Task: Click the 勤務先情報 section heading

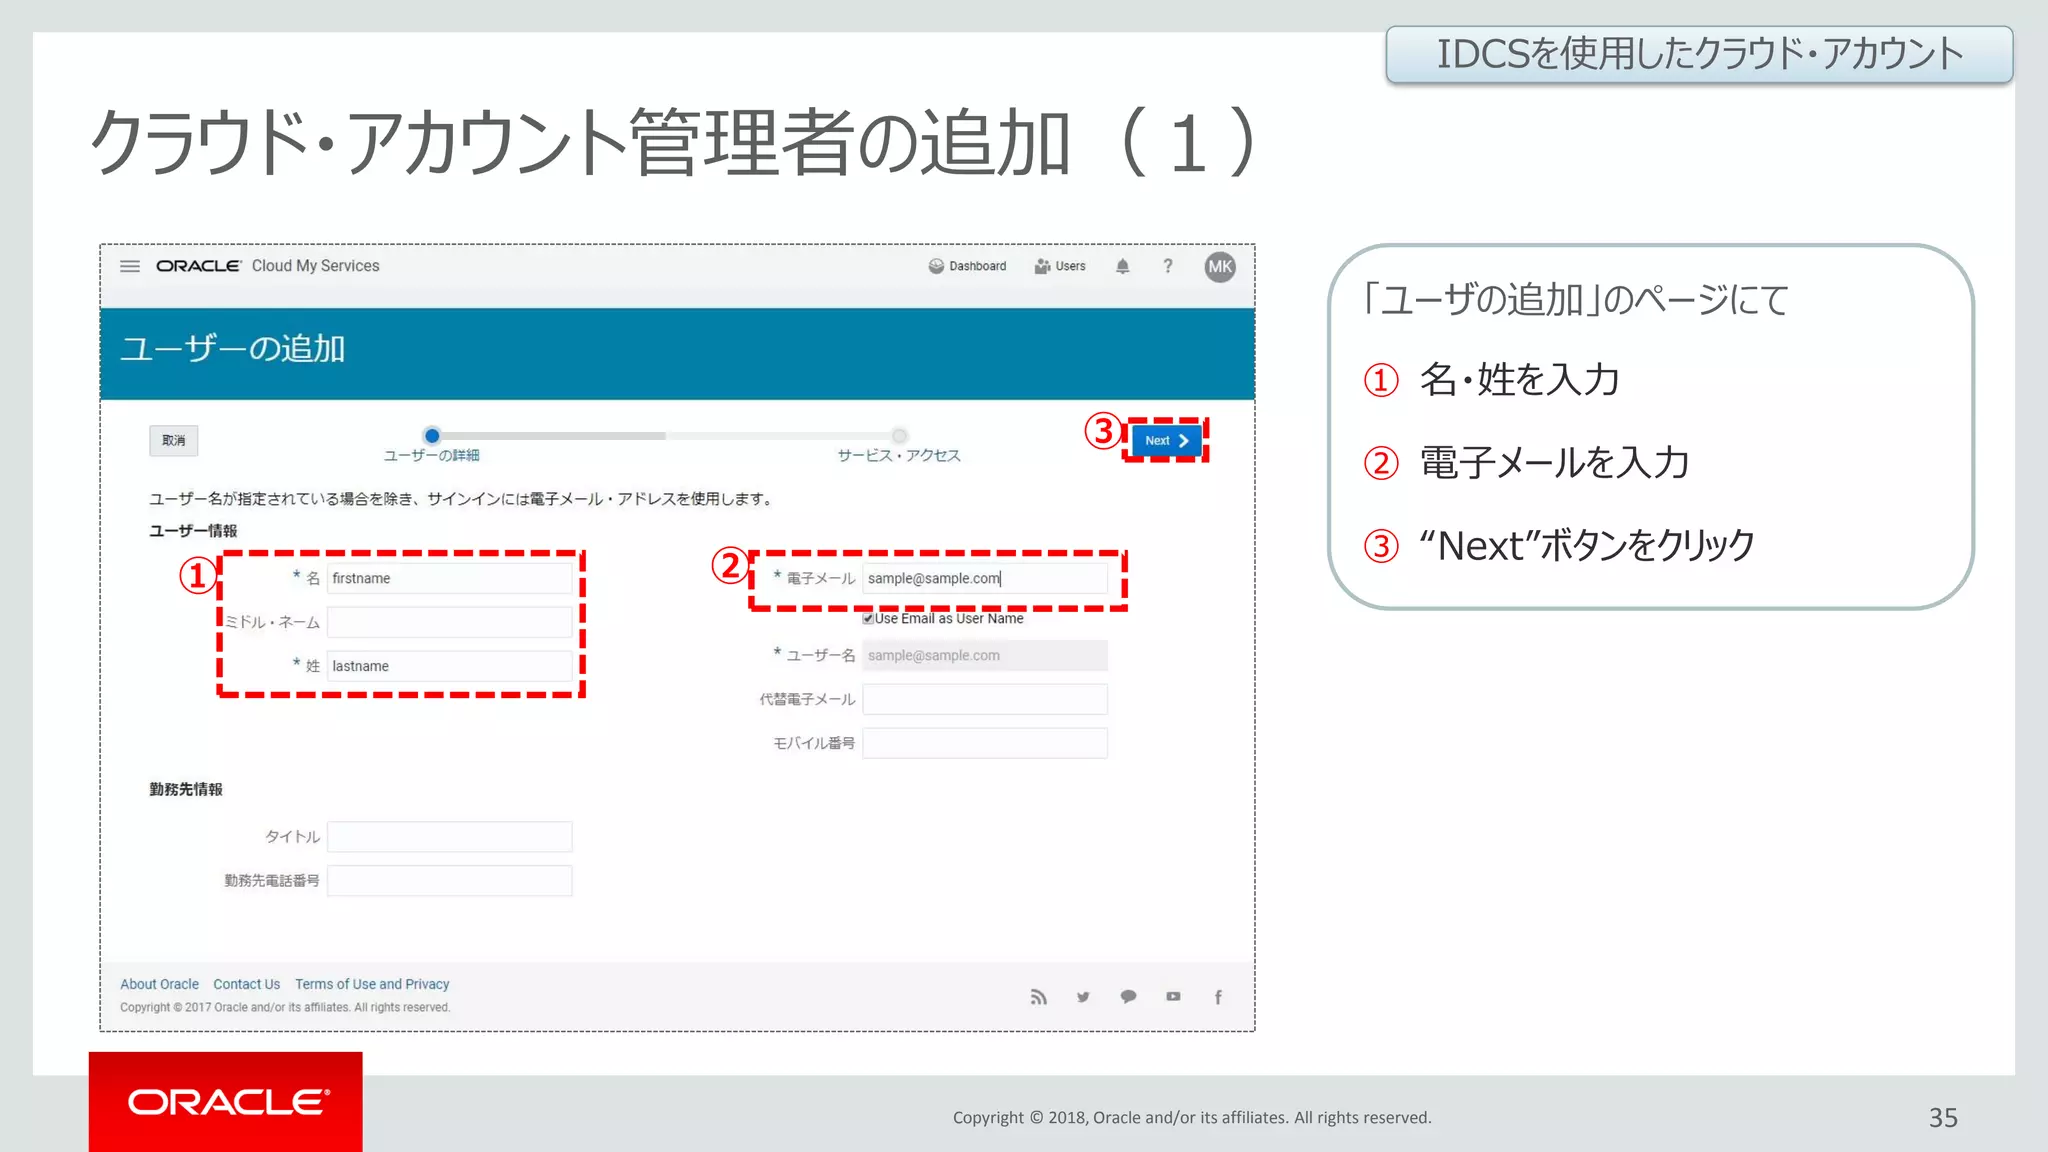Action: coord(186,790)
